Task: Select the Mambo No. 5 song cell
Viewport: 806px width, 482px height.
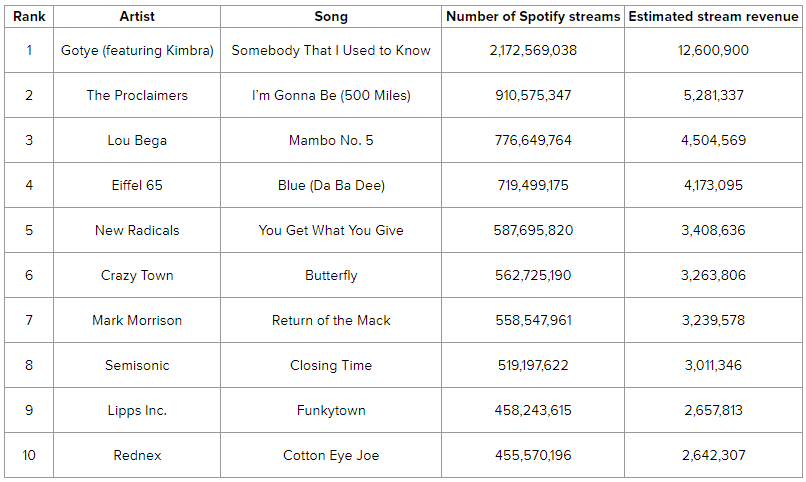Action: pos(331,140)
